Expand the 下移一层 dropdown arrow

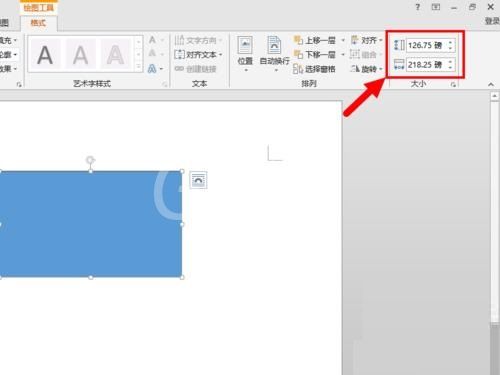(x=343, y=54)
